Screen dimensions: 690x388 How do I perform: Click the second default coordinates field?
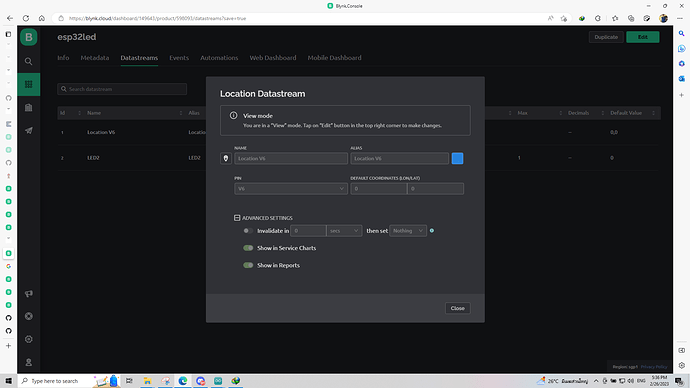(435, 189)
